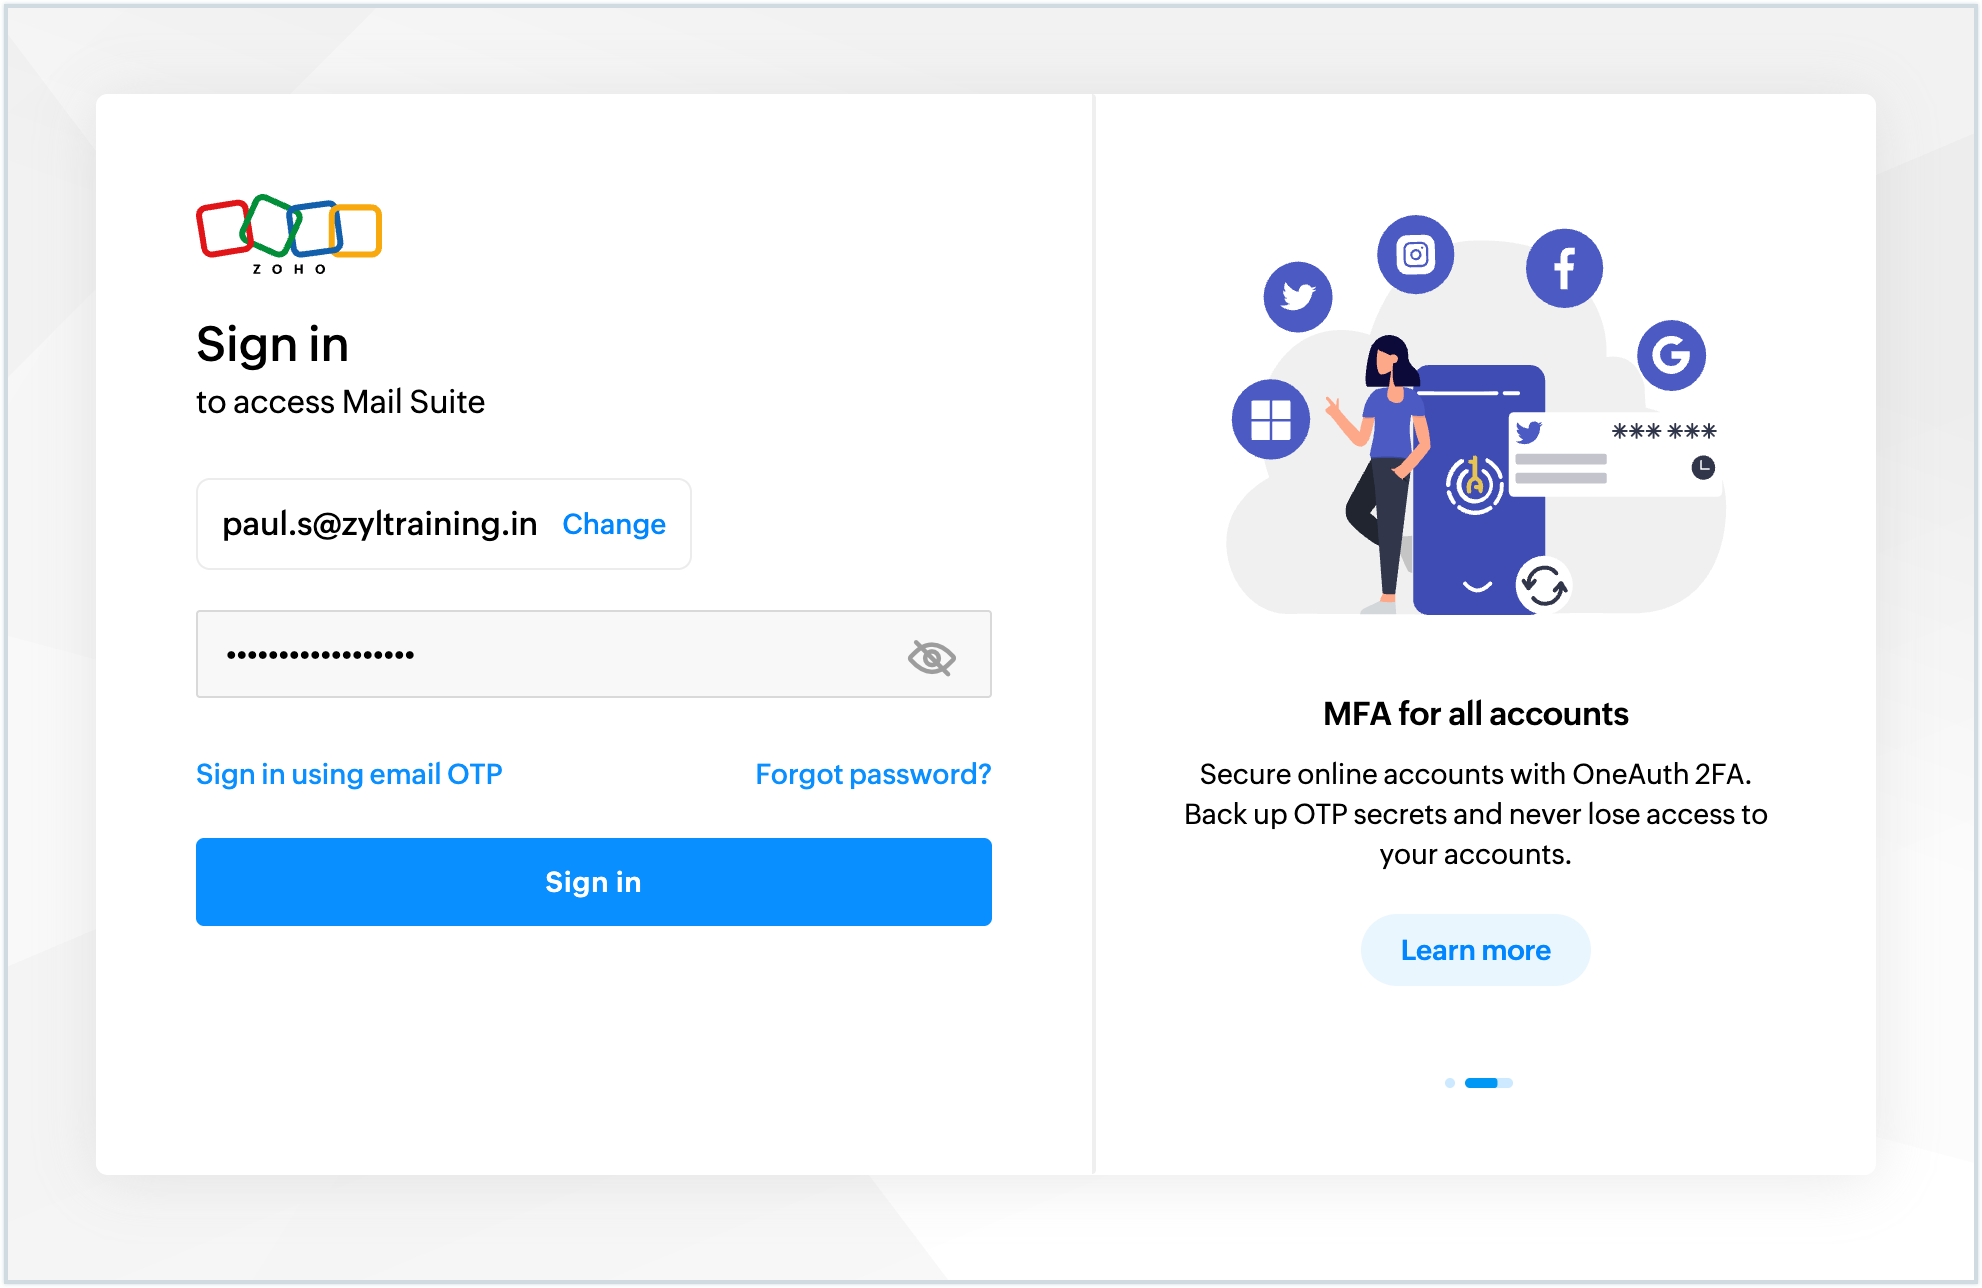Click the Twitter icon in the illustration
The height and width of the screenshot is (1288, 1982).
[1297, 297]
